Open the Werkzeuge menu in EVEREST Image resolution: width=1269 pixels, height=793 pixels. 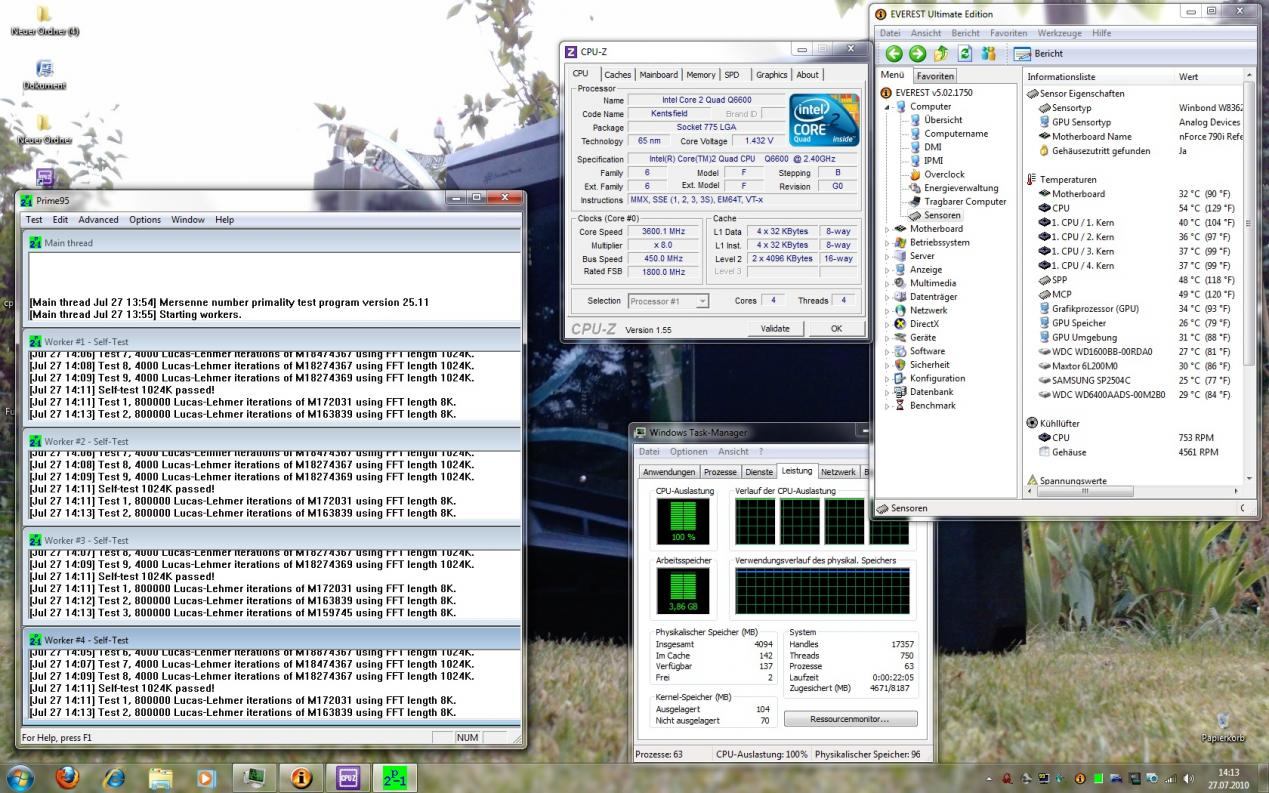1059,33
